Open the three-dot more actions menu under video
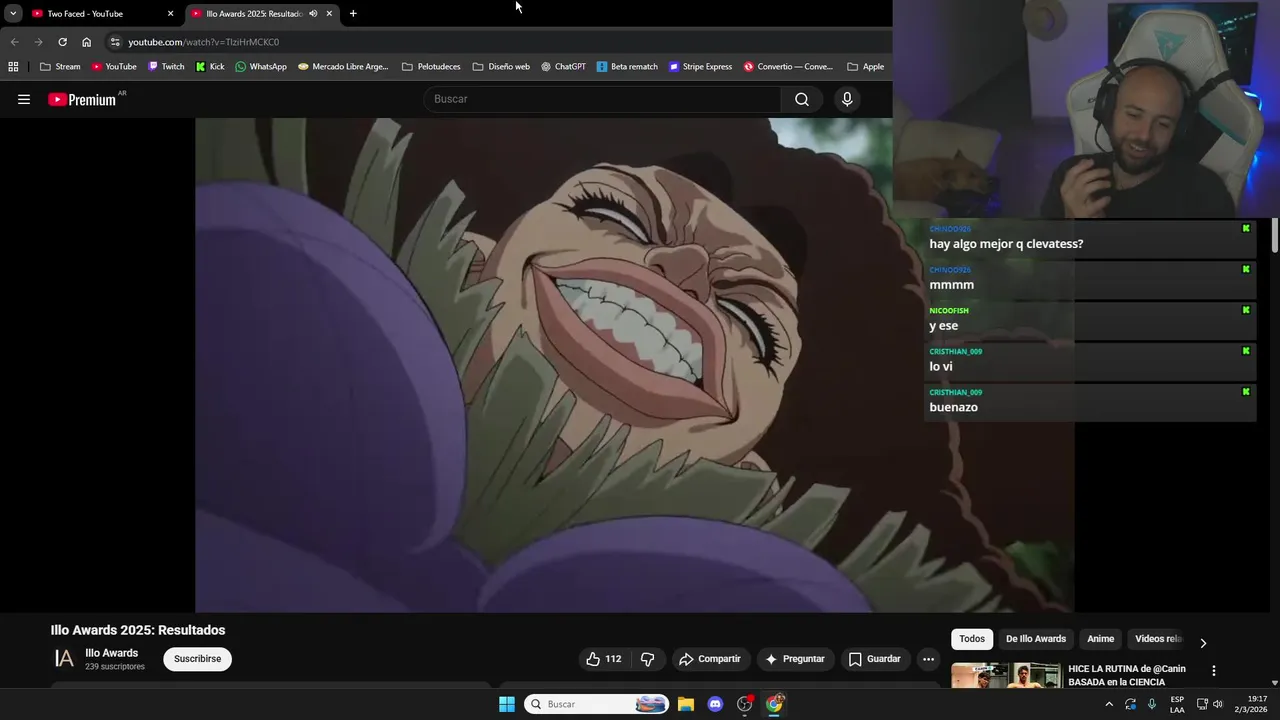Image resolution: width=1280 pixels, height=720 pixels. [x=928, y=659]
